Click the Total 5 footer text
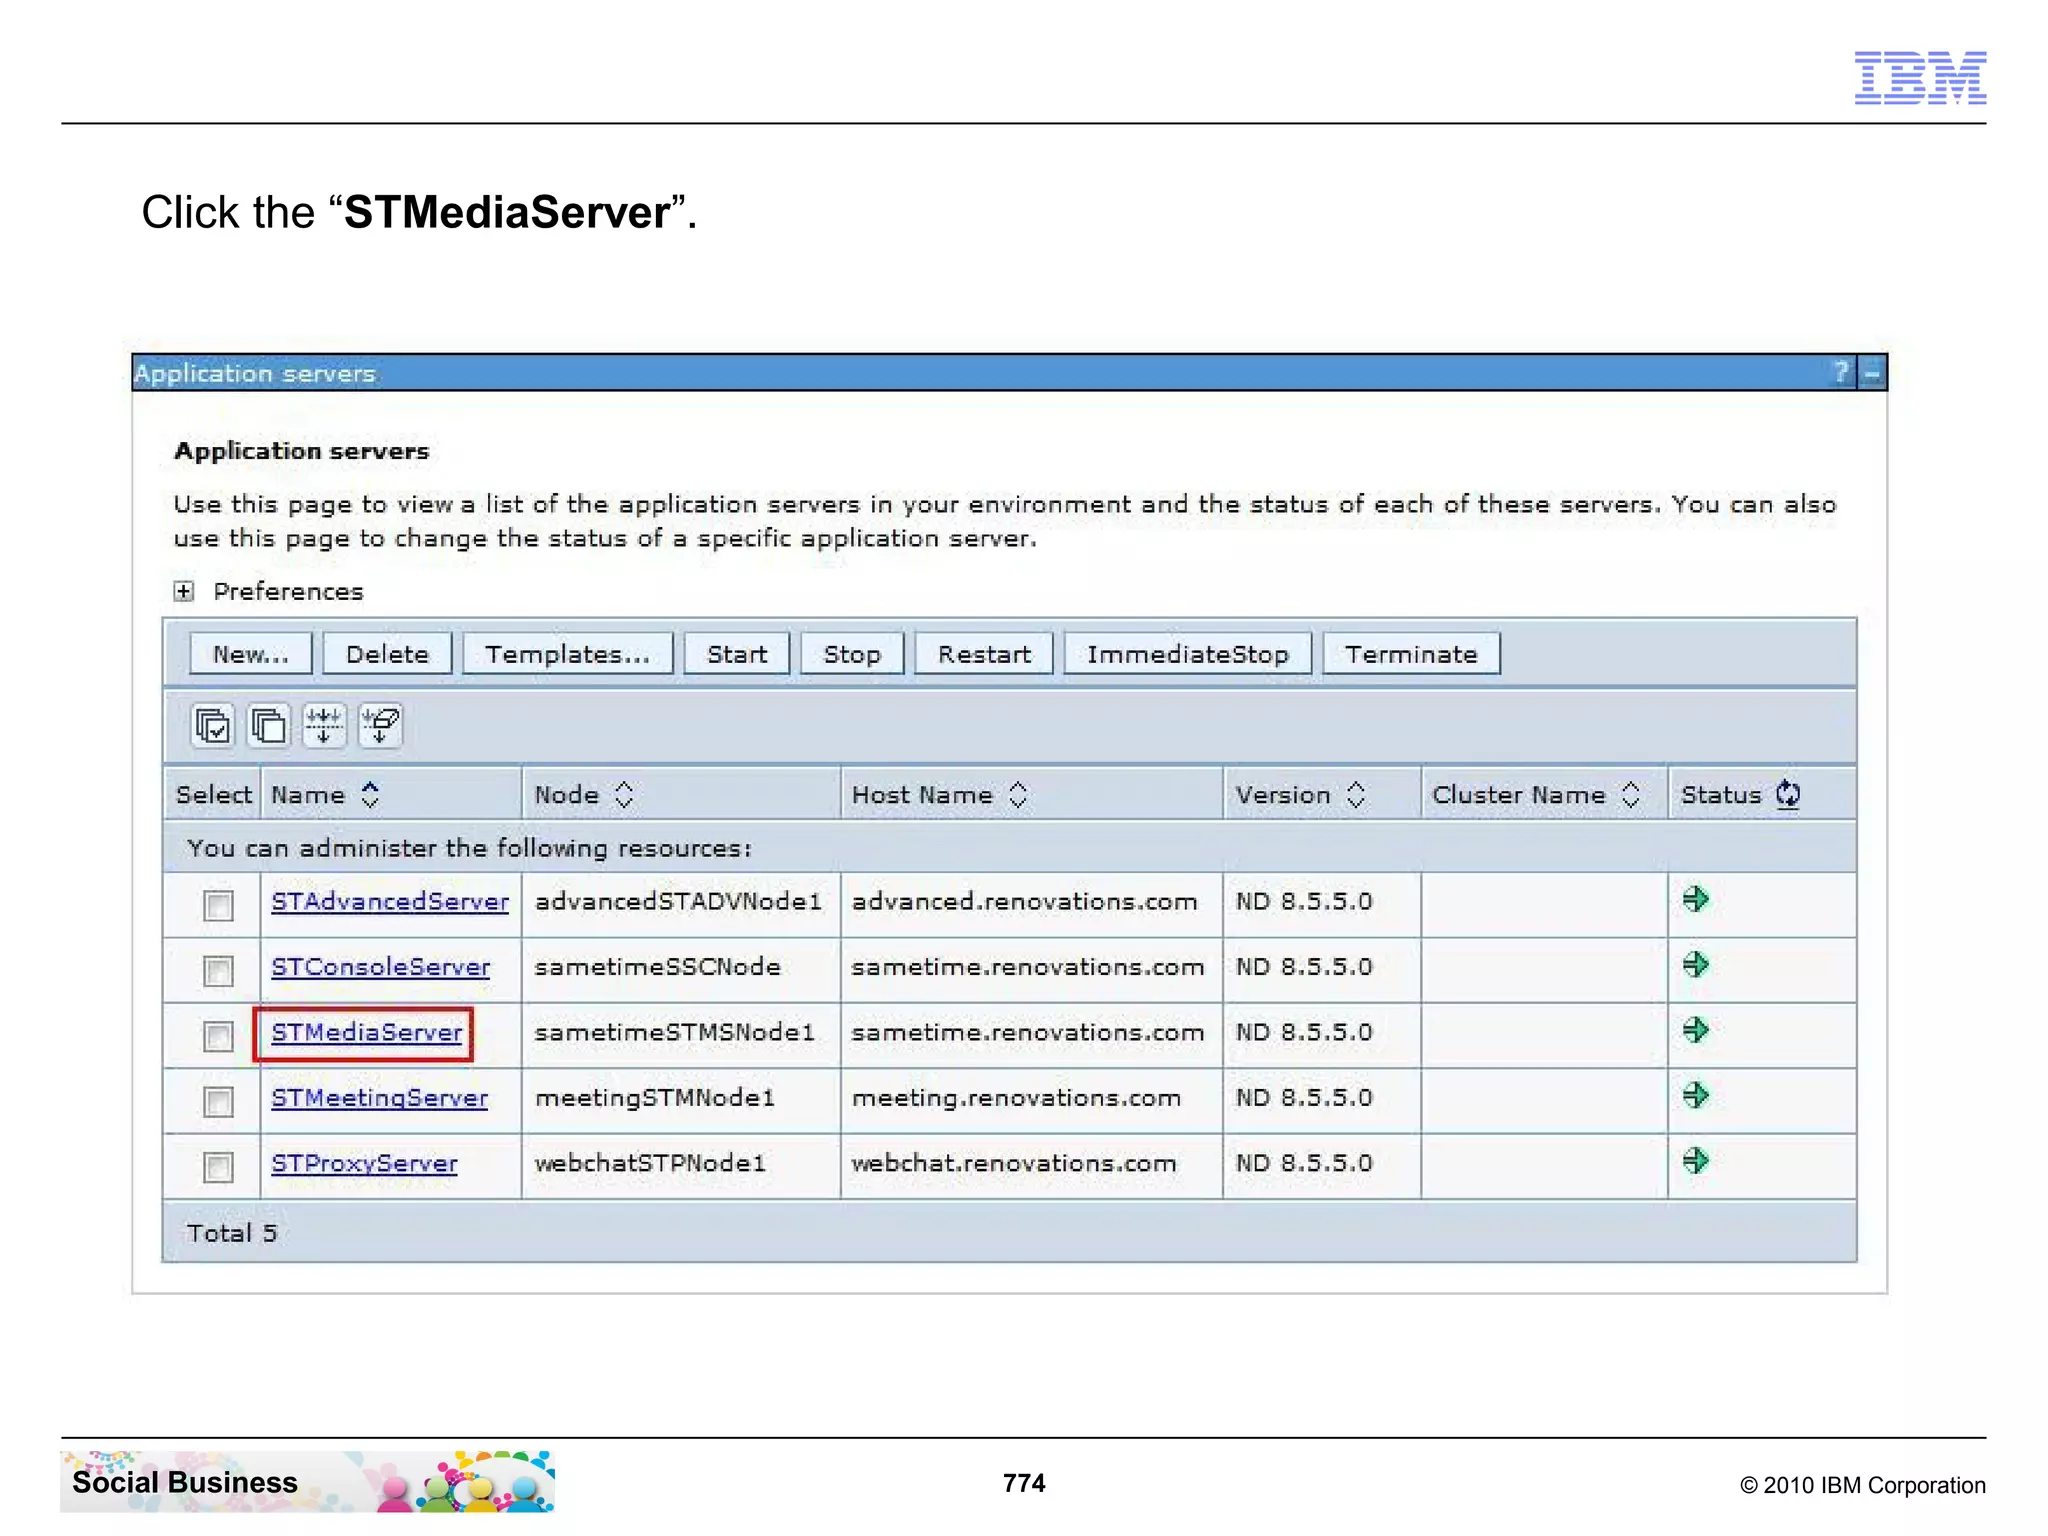 pos(232,1232)
